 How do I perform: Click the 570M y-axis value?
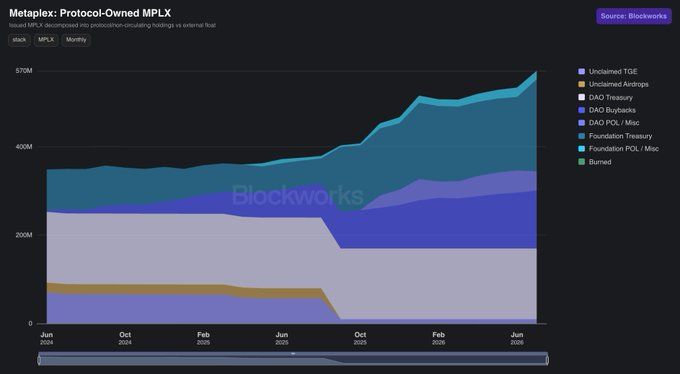[x=24, y=71]
